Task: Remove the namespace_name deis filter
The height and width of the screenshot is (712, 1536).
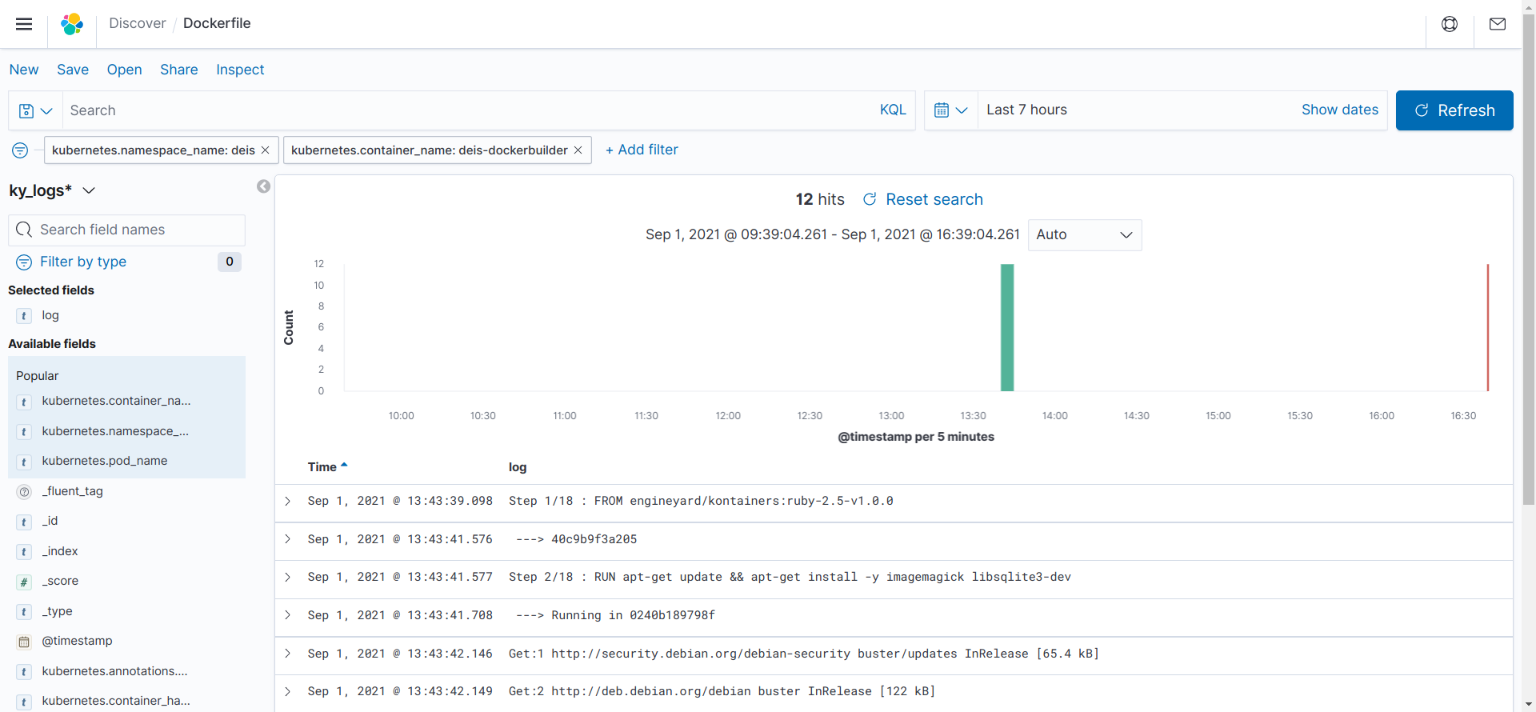Action: coord(265,150)
